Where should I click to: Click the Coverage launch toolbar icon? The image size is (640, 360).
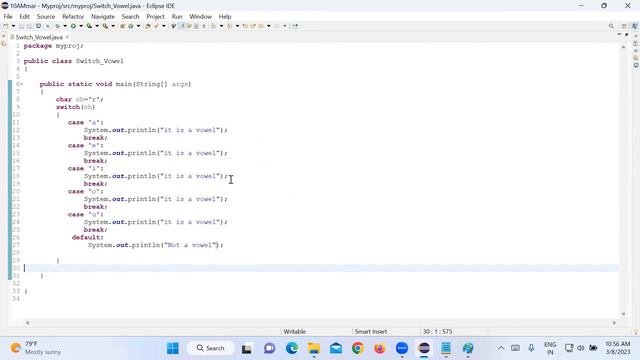[x=89, y=26]
